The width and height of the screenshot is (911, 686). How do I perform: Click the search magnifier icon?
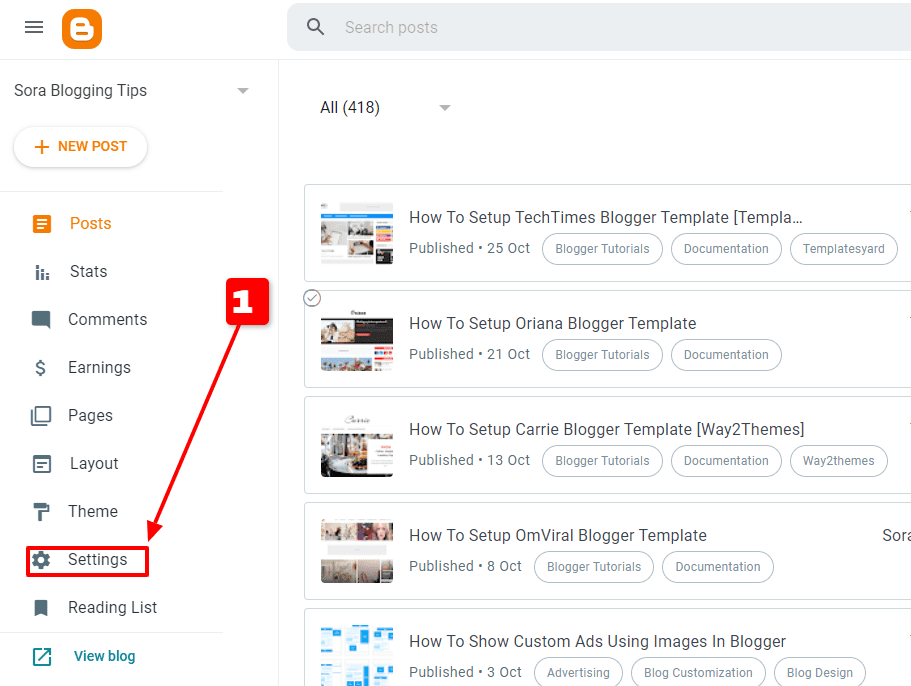[315, 26]
